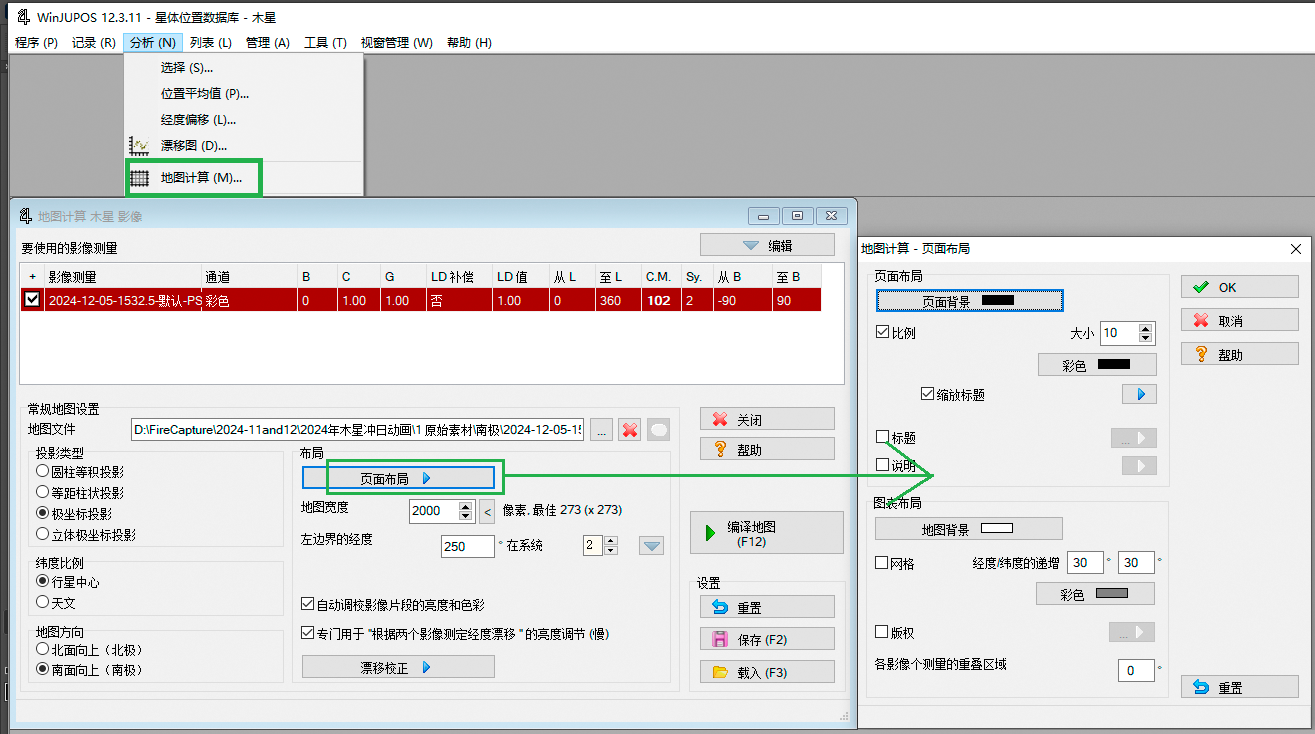Click 重置 in the 设置 group
This screenshot has height=734, width=1315.
click(x=767, y=607)
